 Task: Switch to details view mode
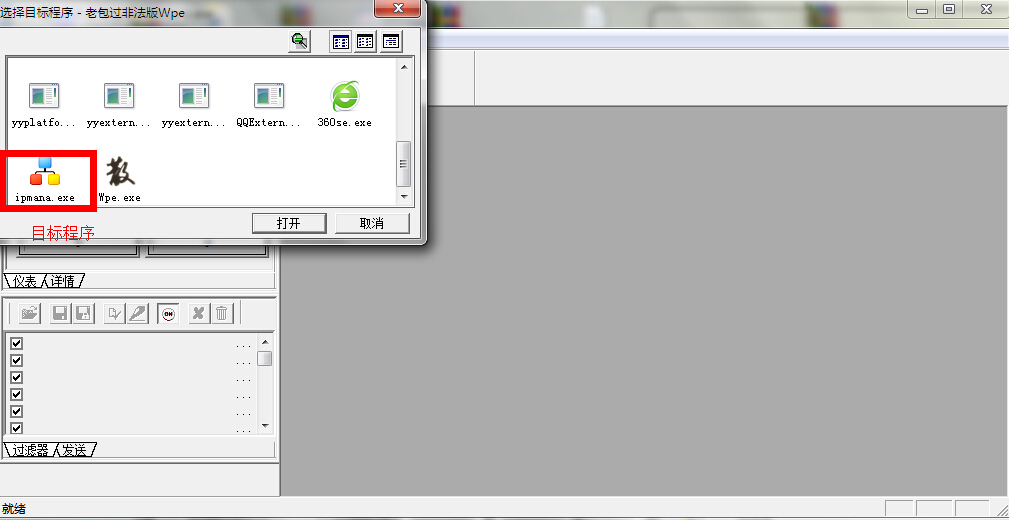[x=391, y=42]
